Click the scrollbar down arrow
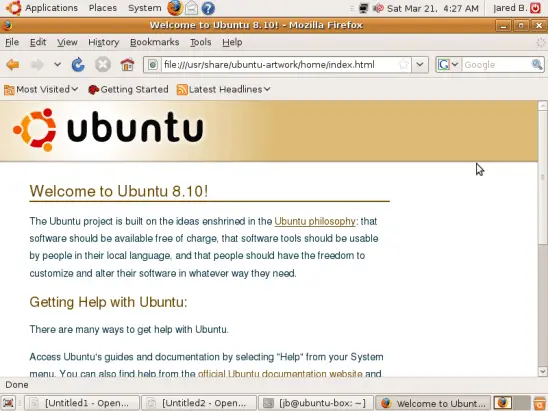Viewport: 548px width, 411px height. (x=543, y=372)
